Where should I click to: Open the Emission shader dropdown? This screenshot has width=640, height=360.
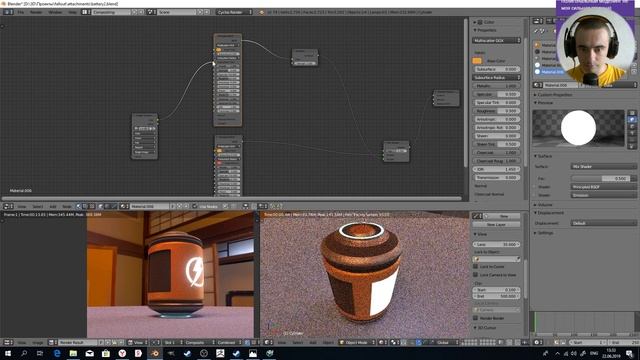pyautogui.click(x=603, y=195)
